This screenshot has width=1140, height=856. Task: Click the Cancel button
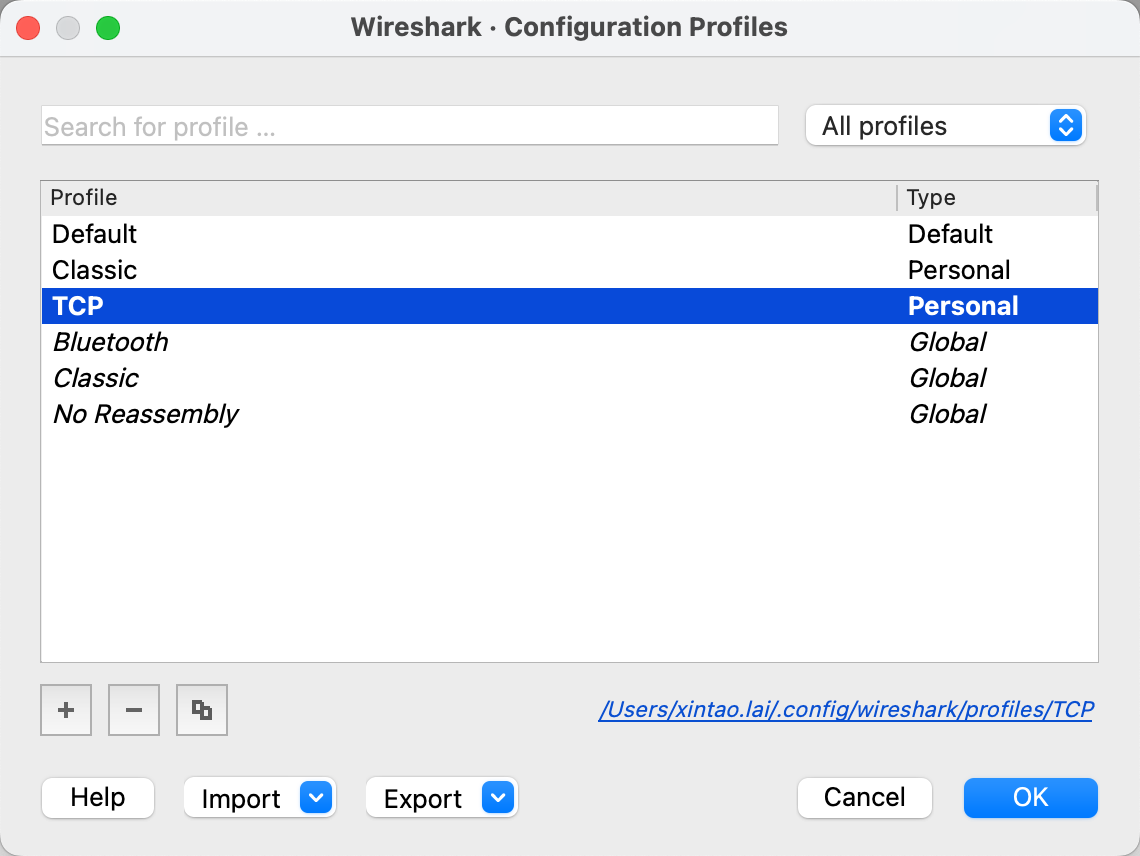click(864, 798)
